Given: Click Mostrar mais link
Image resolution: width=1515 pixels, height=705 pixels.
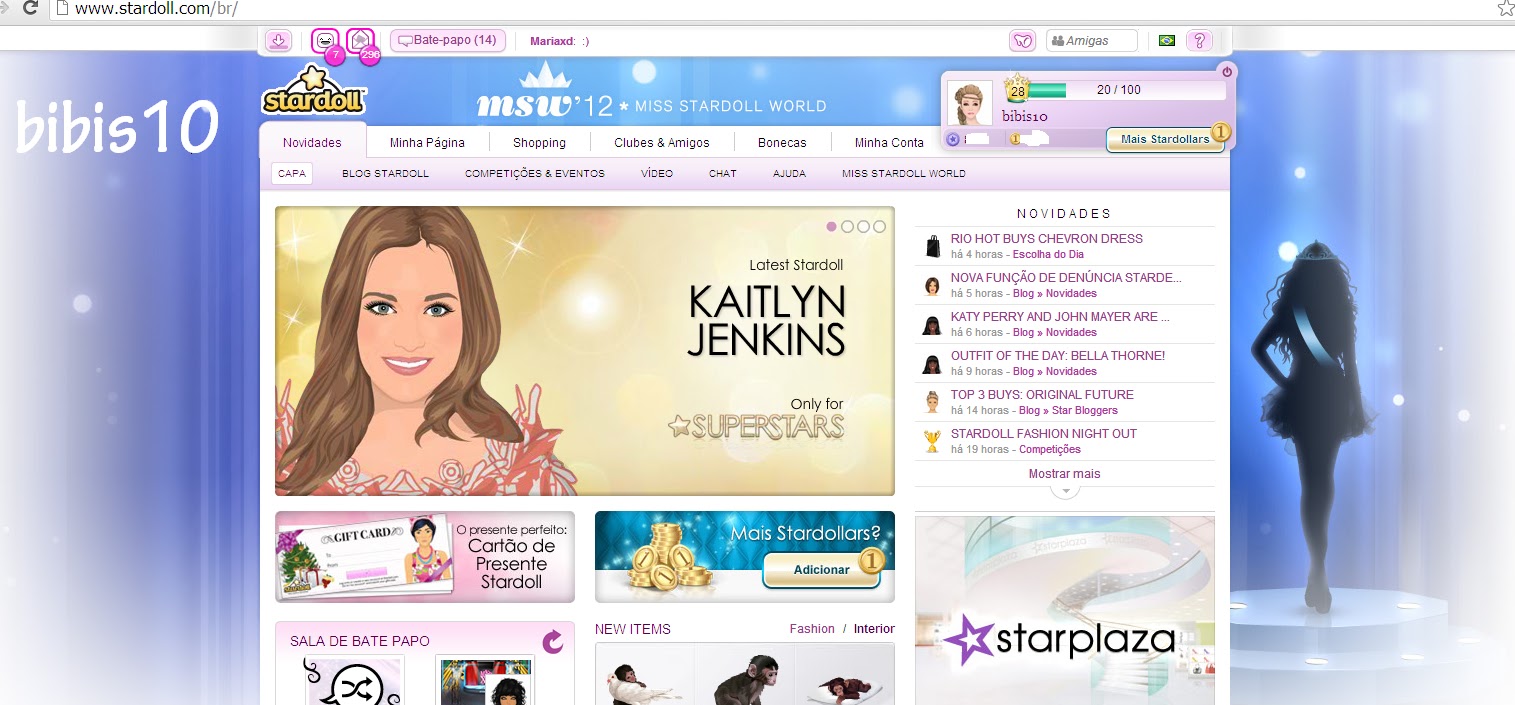Looking at the screenshot, I should point(1064,474).
